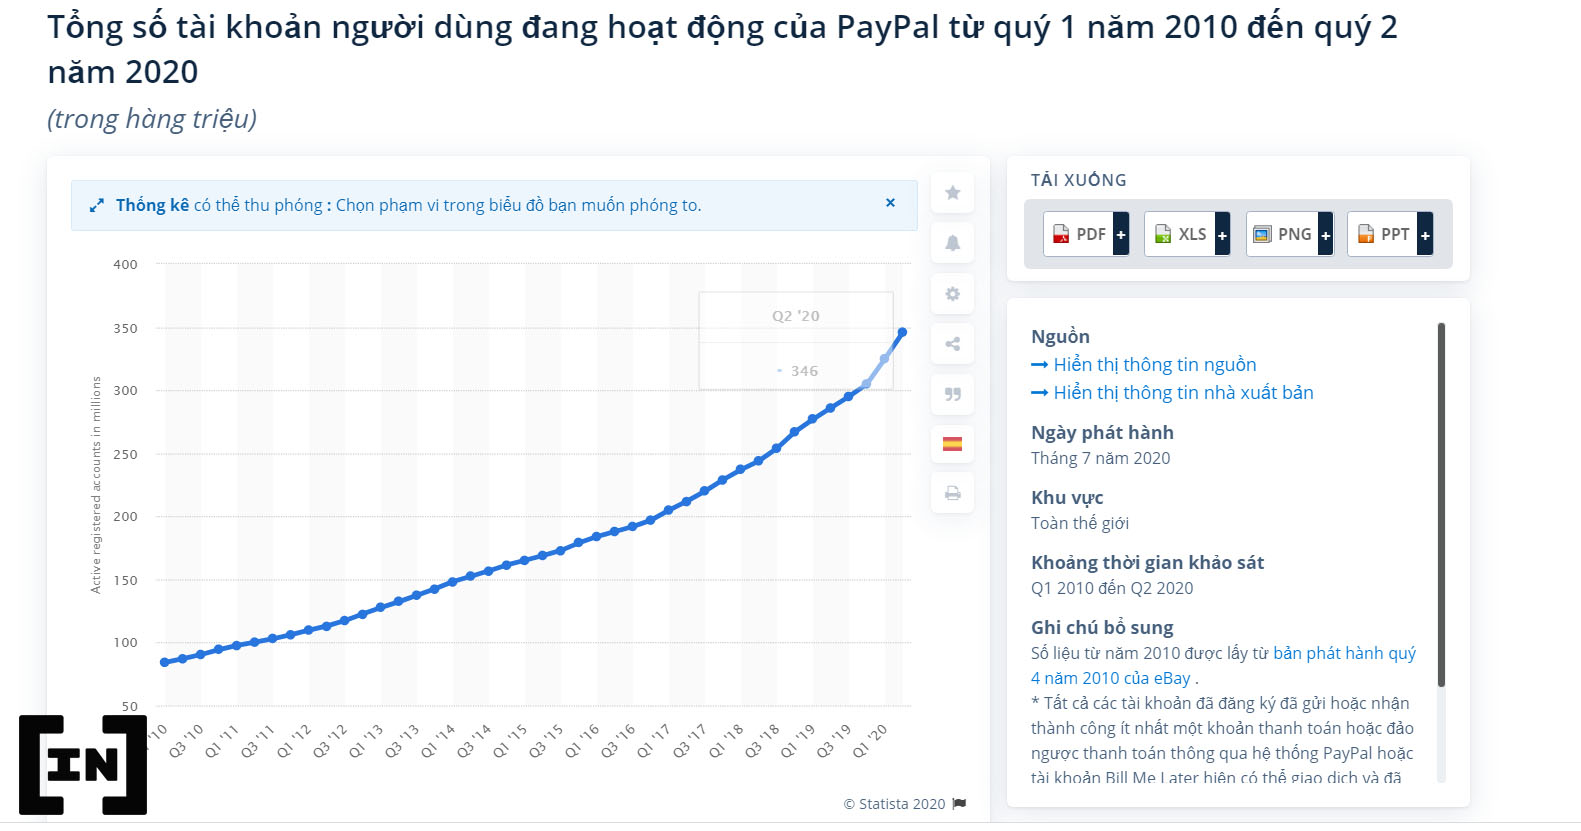Download chart as PPT
1581x831 pixels.
coord(1383,234)
